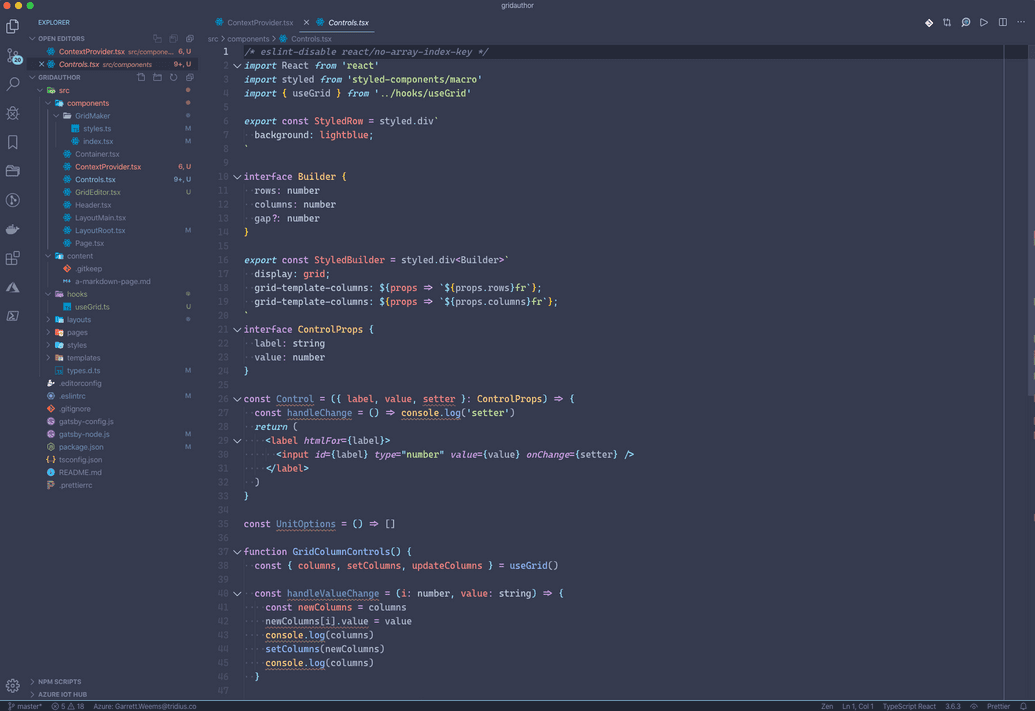Select the Search icon in the activity bar

[12, 83]
